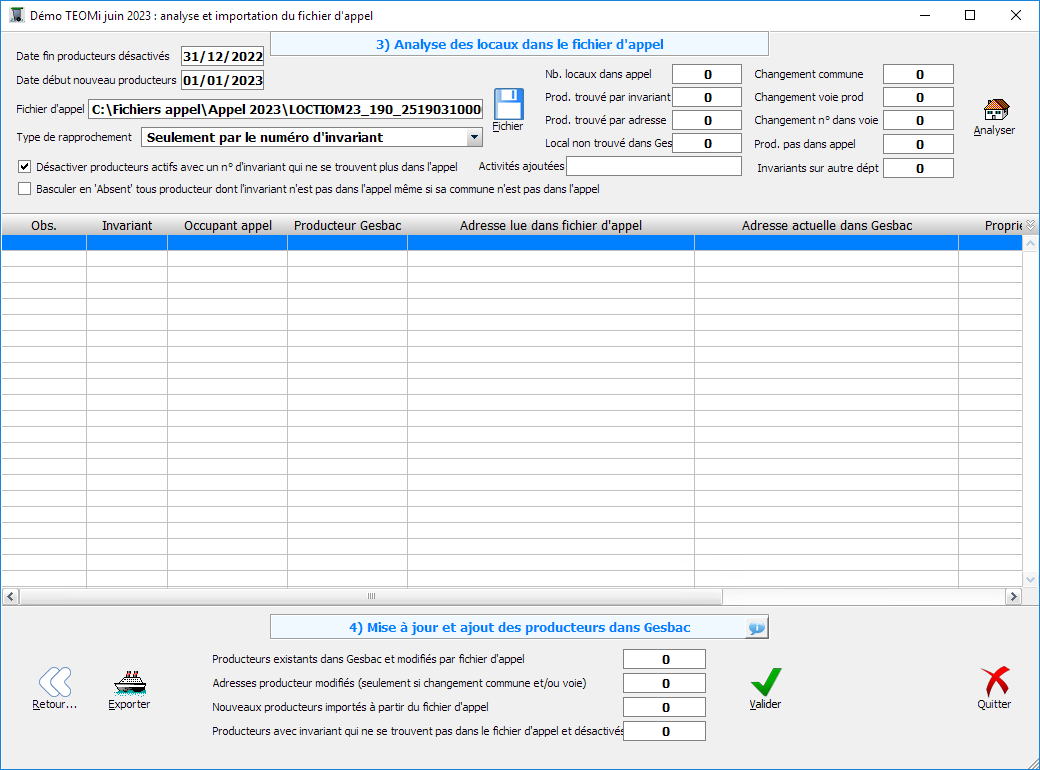Screen dimensions: 1040x770
Task: Click Producteur Gesbac column header
Action: (347, 226)
